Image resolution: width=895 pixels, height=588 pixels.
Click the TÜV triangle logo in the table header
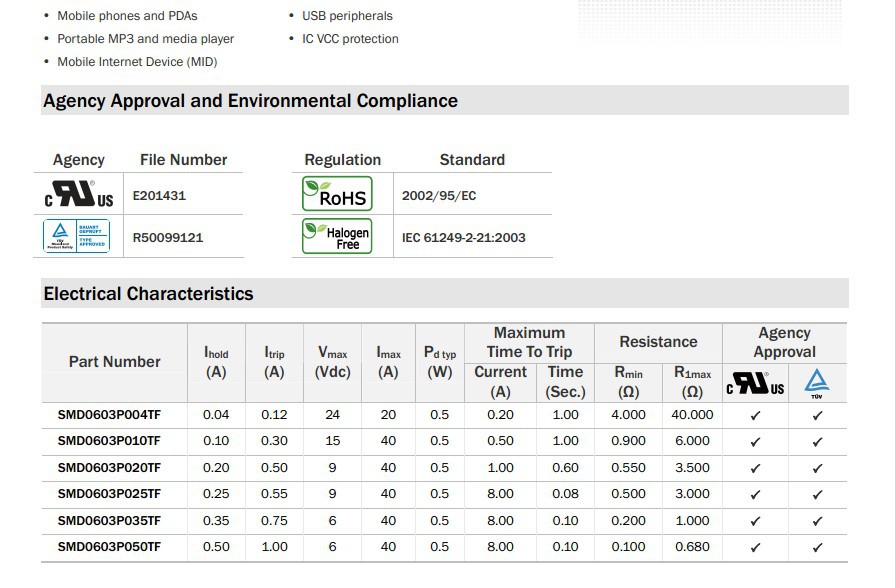click(817, 384)
